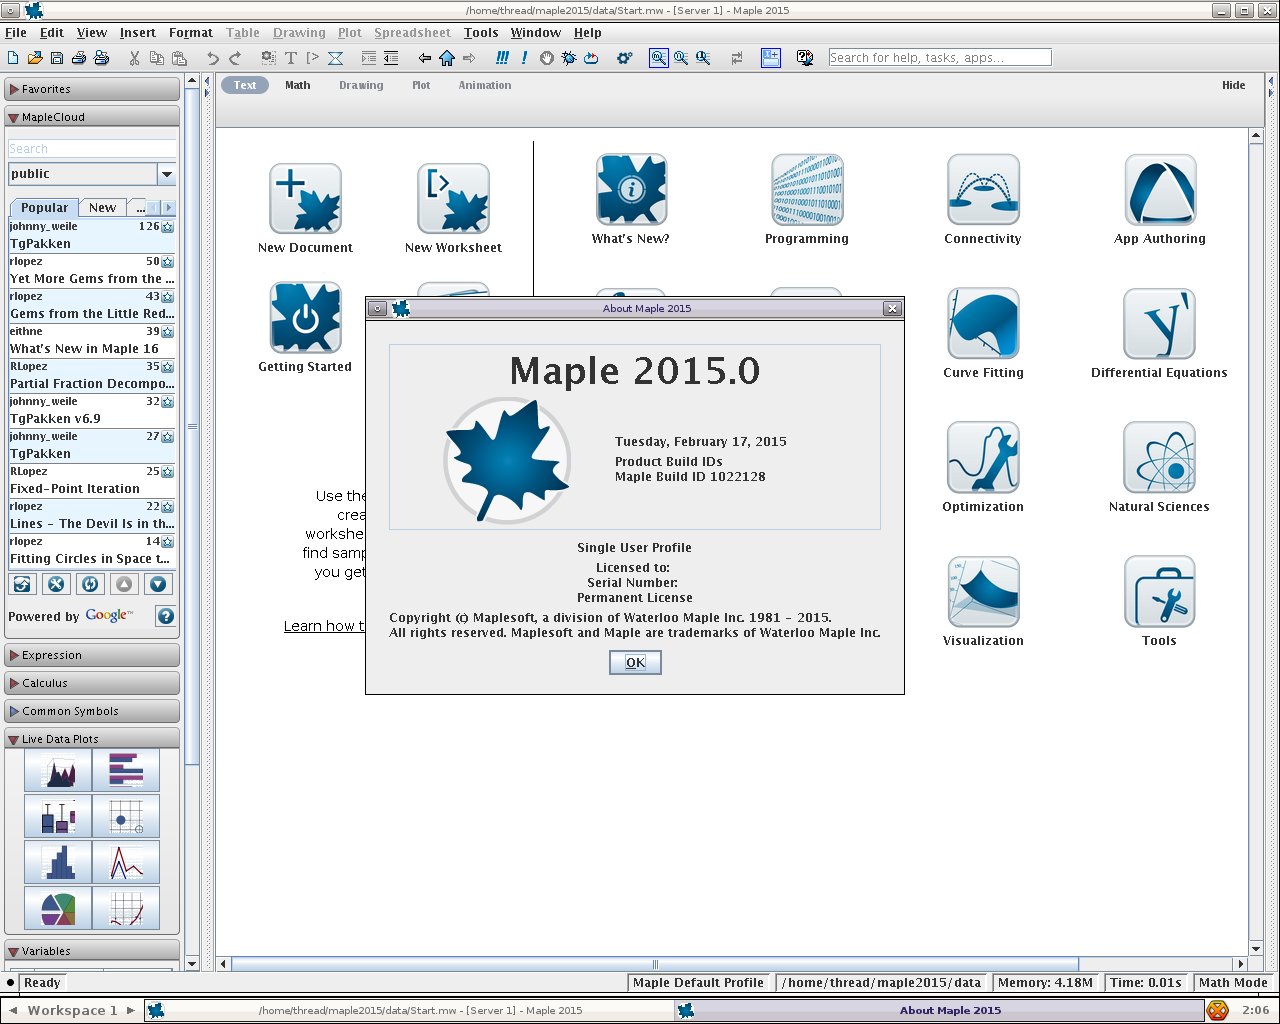
Task: Open the Tools menu
Action: (x=481, y=33)
